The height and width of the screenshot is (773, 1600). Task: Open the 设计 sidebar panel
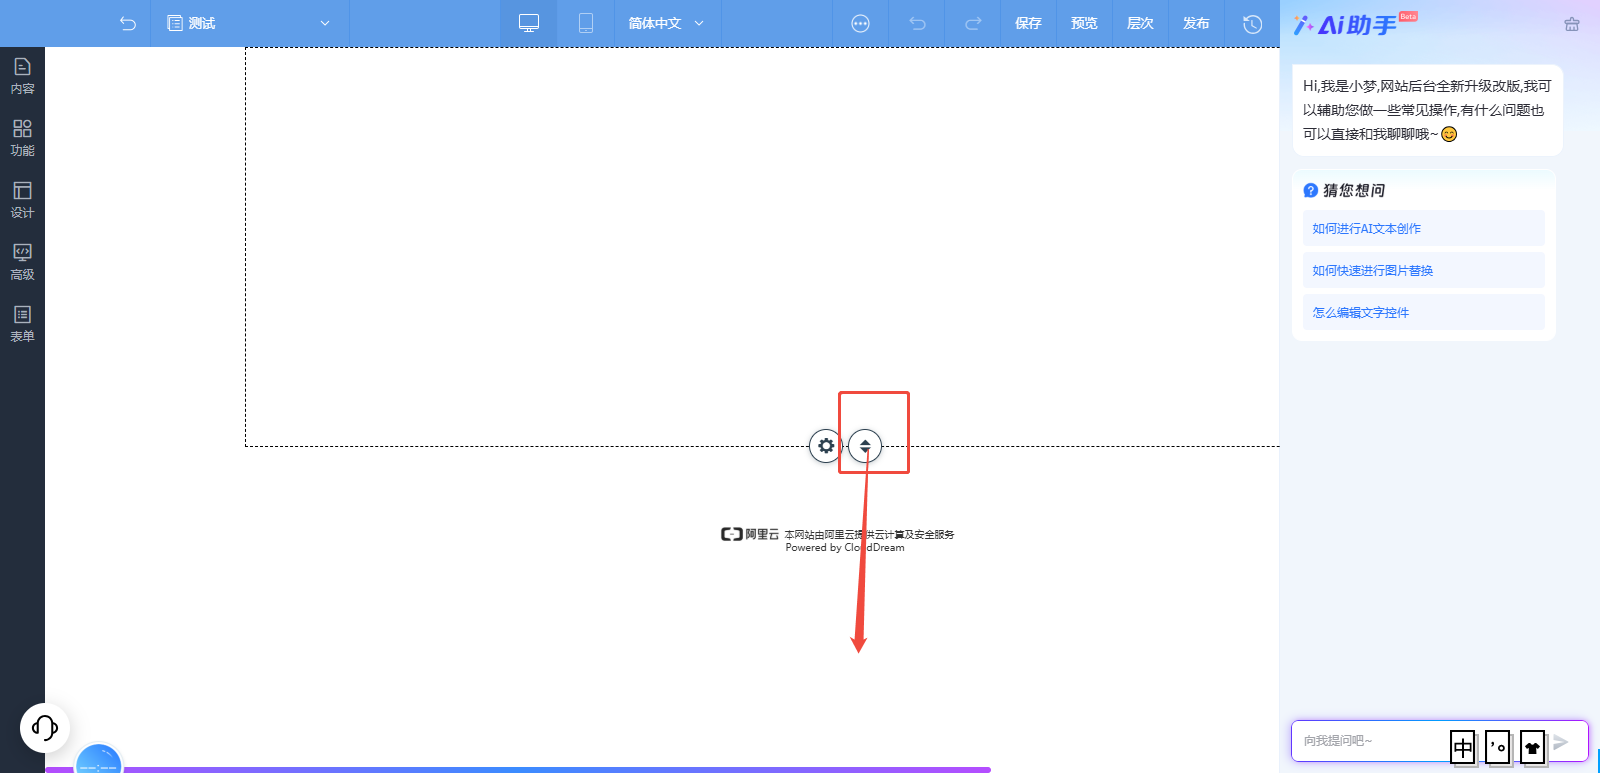22,200
